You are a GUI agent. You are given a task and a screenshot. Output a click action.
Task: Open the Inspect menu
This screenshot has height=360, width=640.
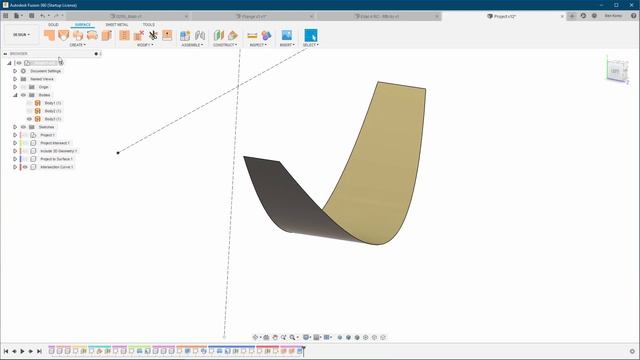click(258, 45)
